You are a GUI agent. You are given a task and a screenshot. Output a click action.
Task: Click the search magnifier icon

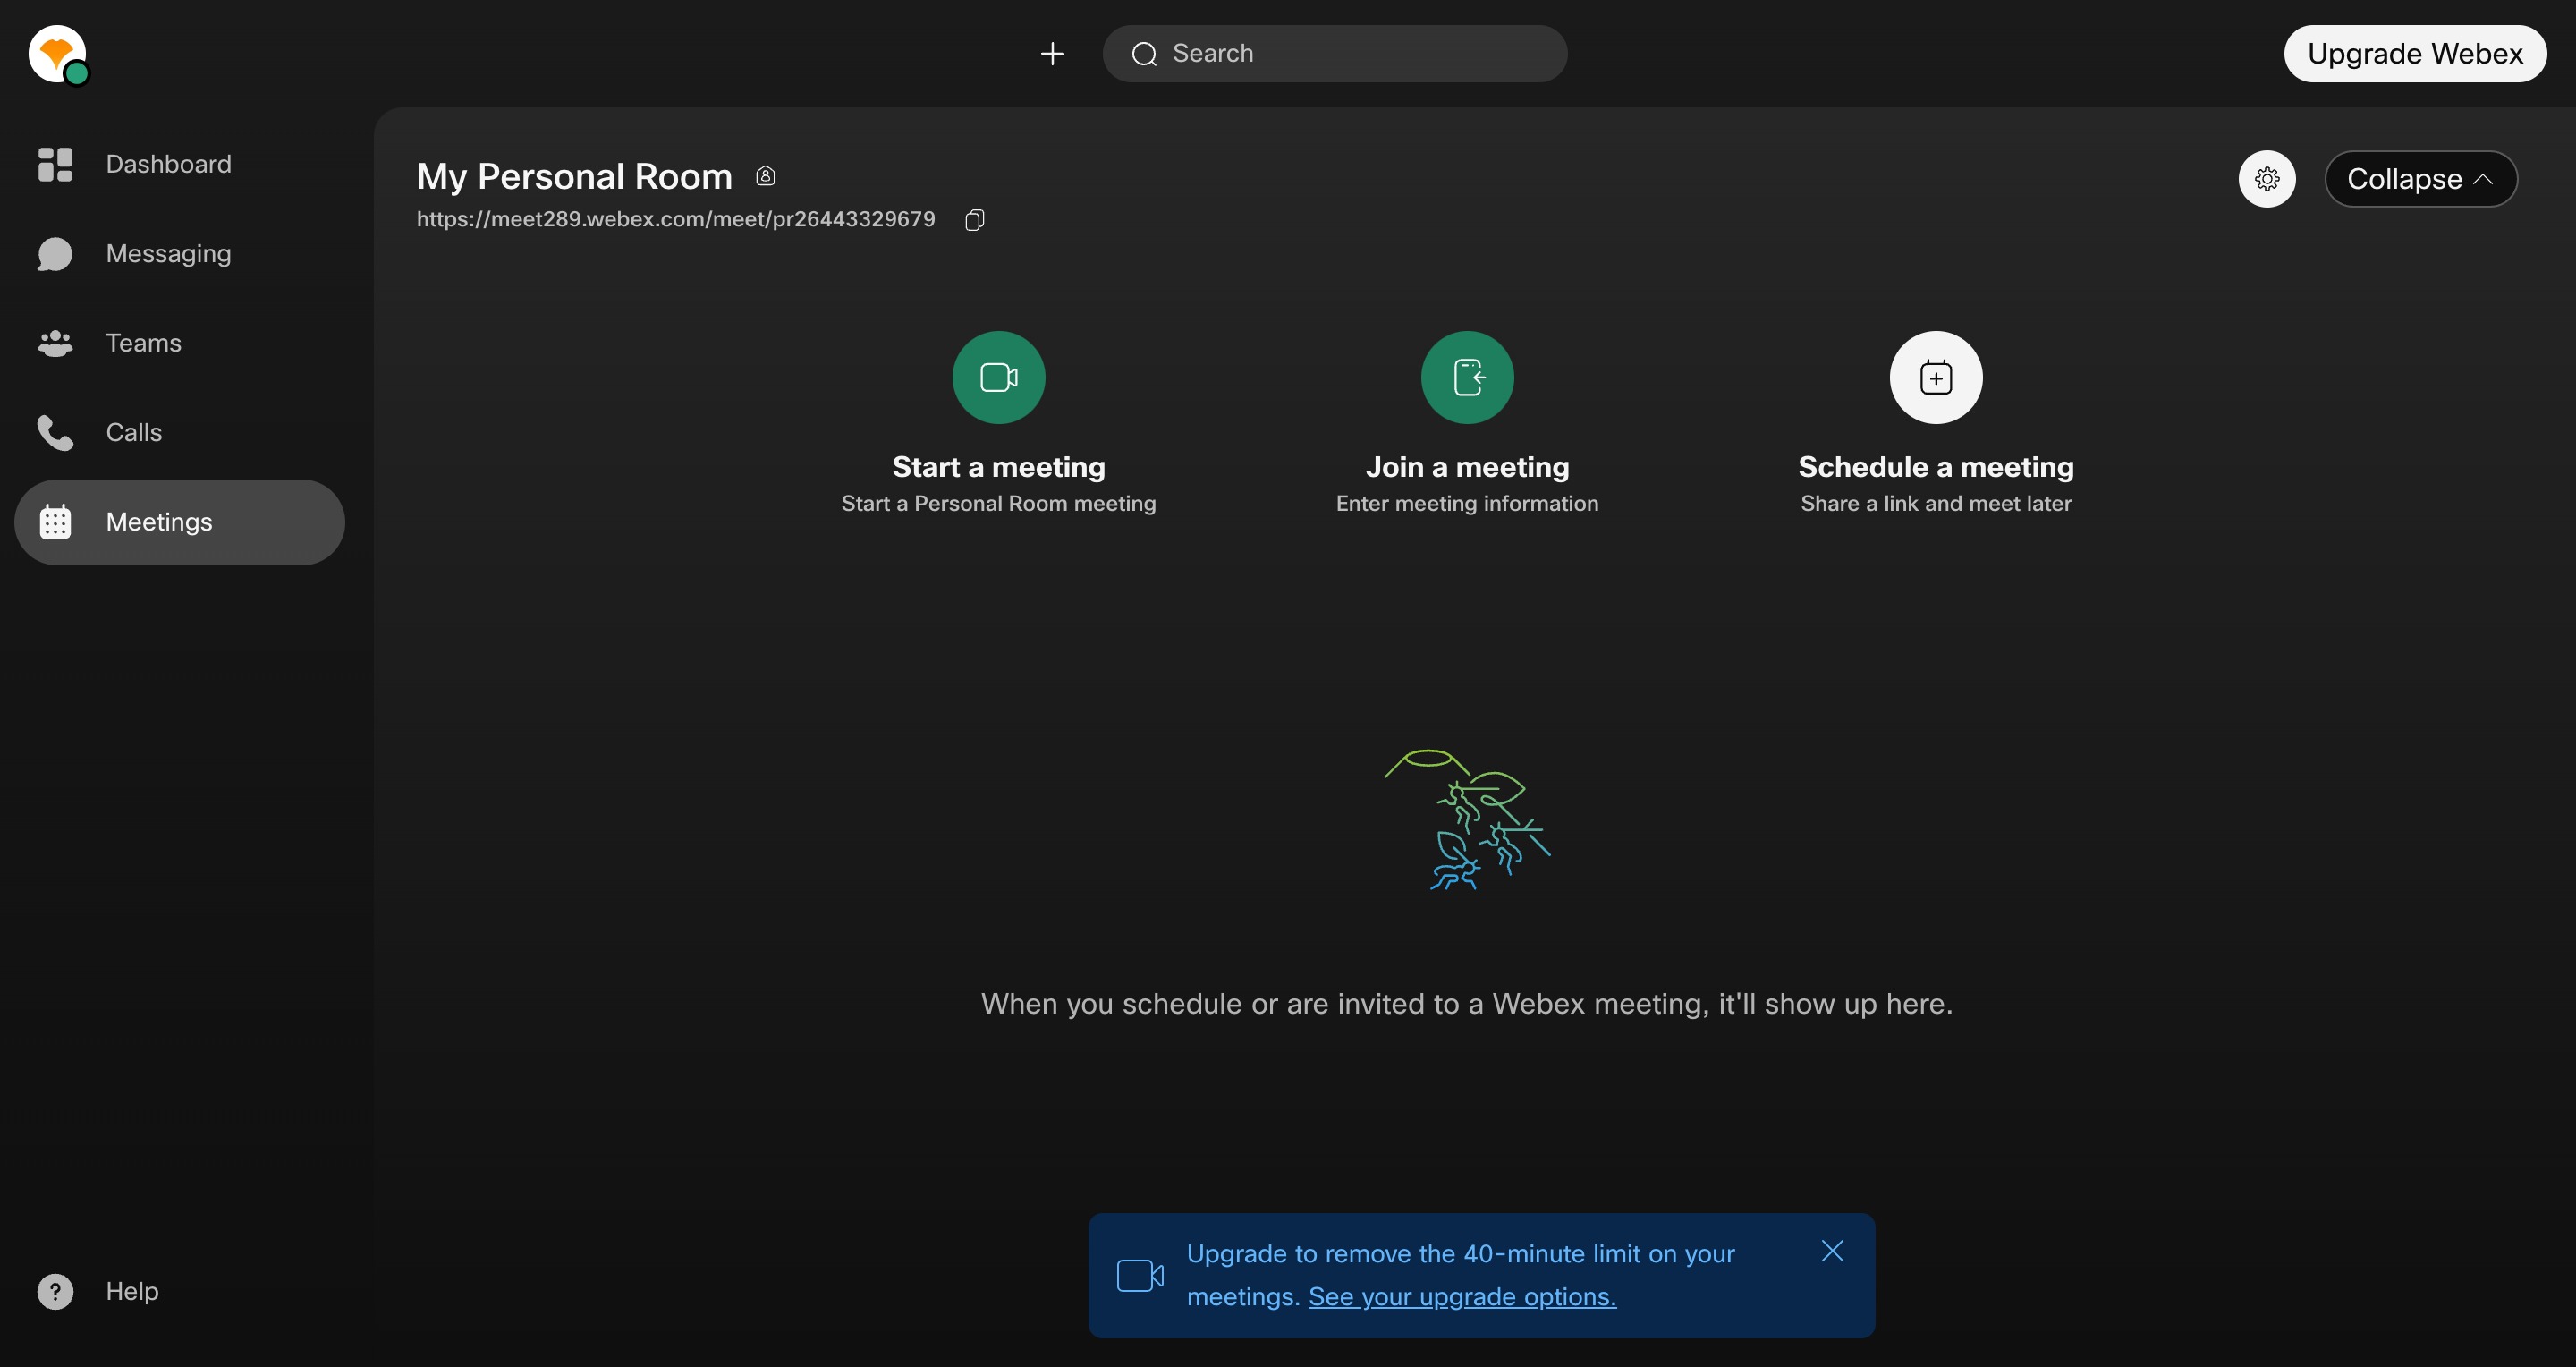(1144, 54)
